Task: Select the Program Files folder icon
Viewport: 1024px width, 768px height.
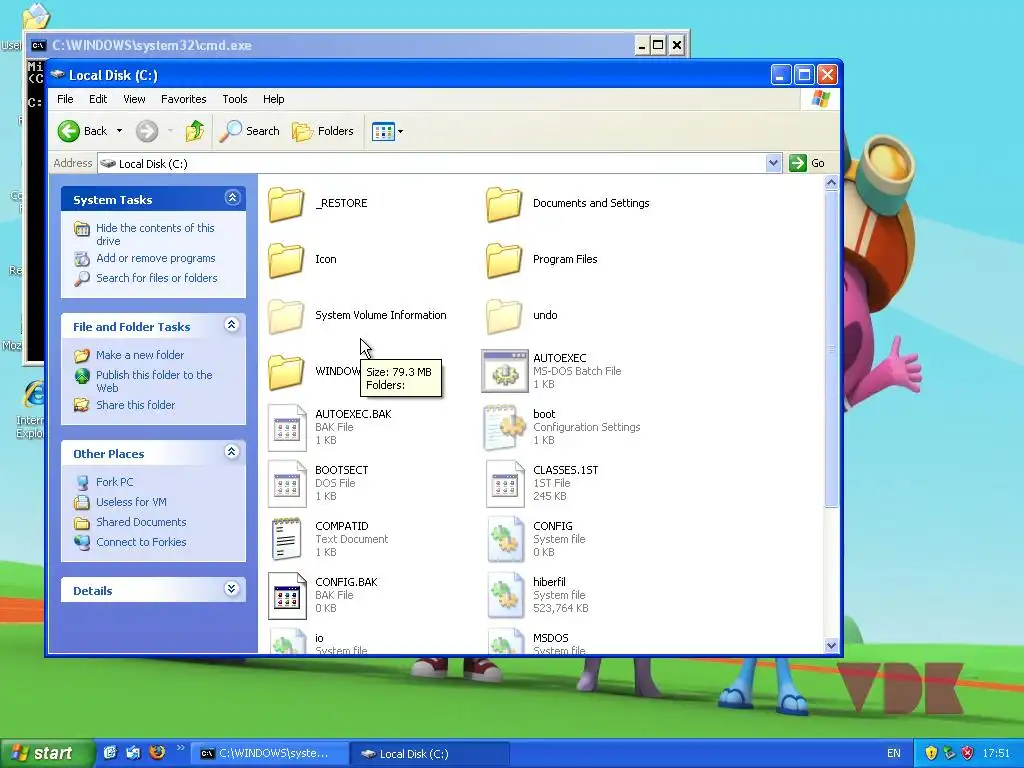Action: point(504,260)
